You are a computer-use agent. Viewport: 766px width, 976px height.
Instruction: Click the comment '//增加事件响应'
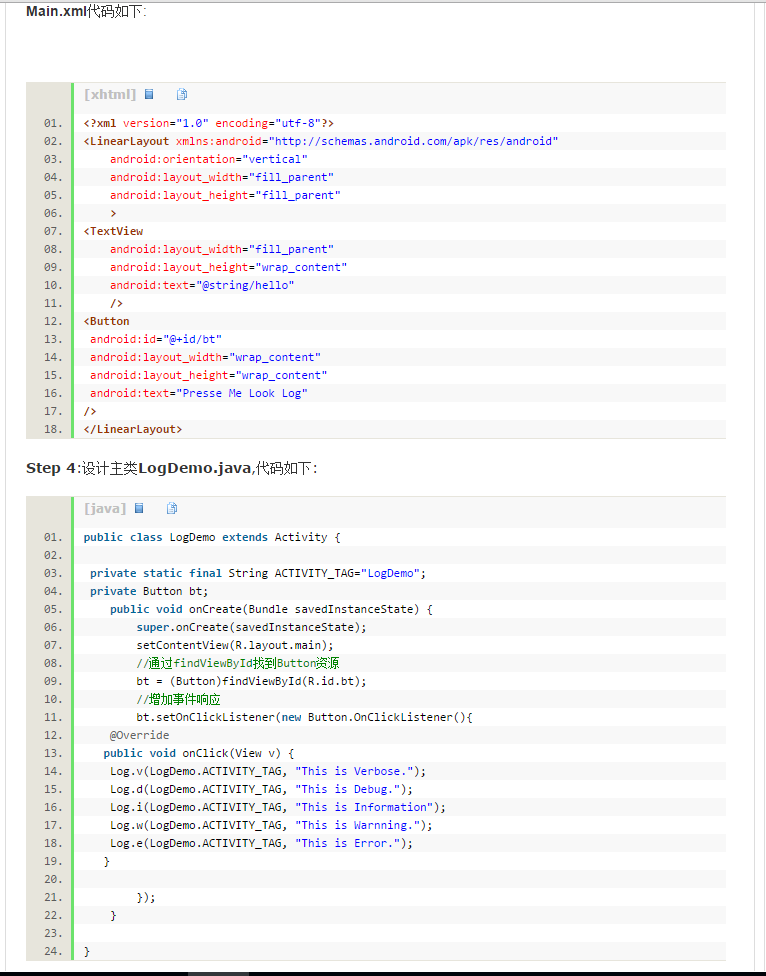179,700
